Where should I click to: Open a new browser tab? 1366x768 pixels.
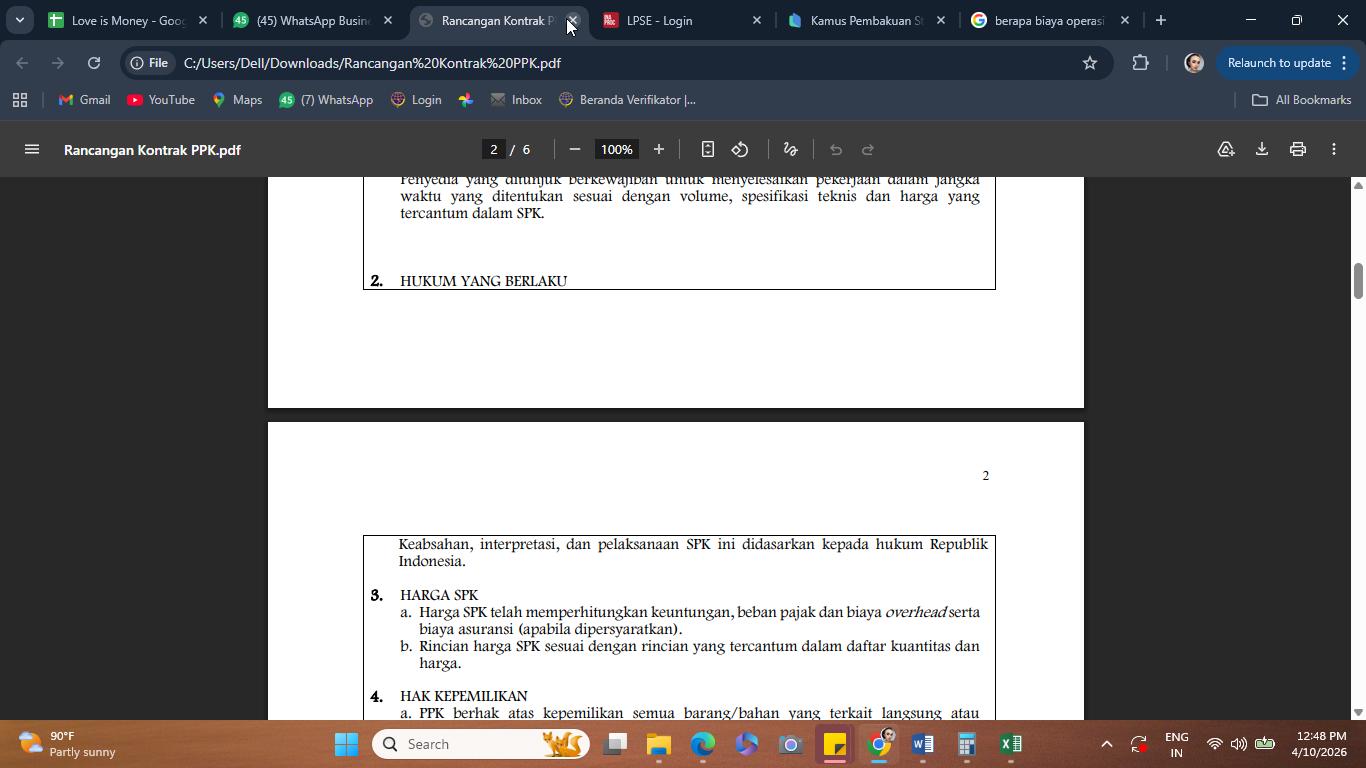pyautogui.click(x=1160, y=20)
